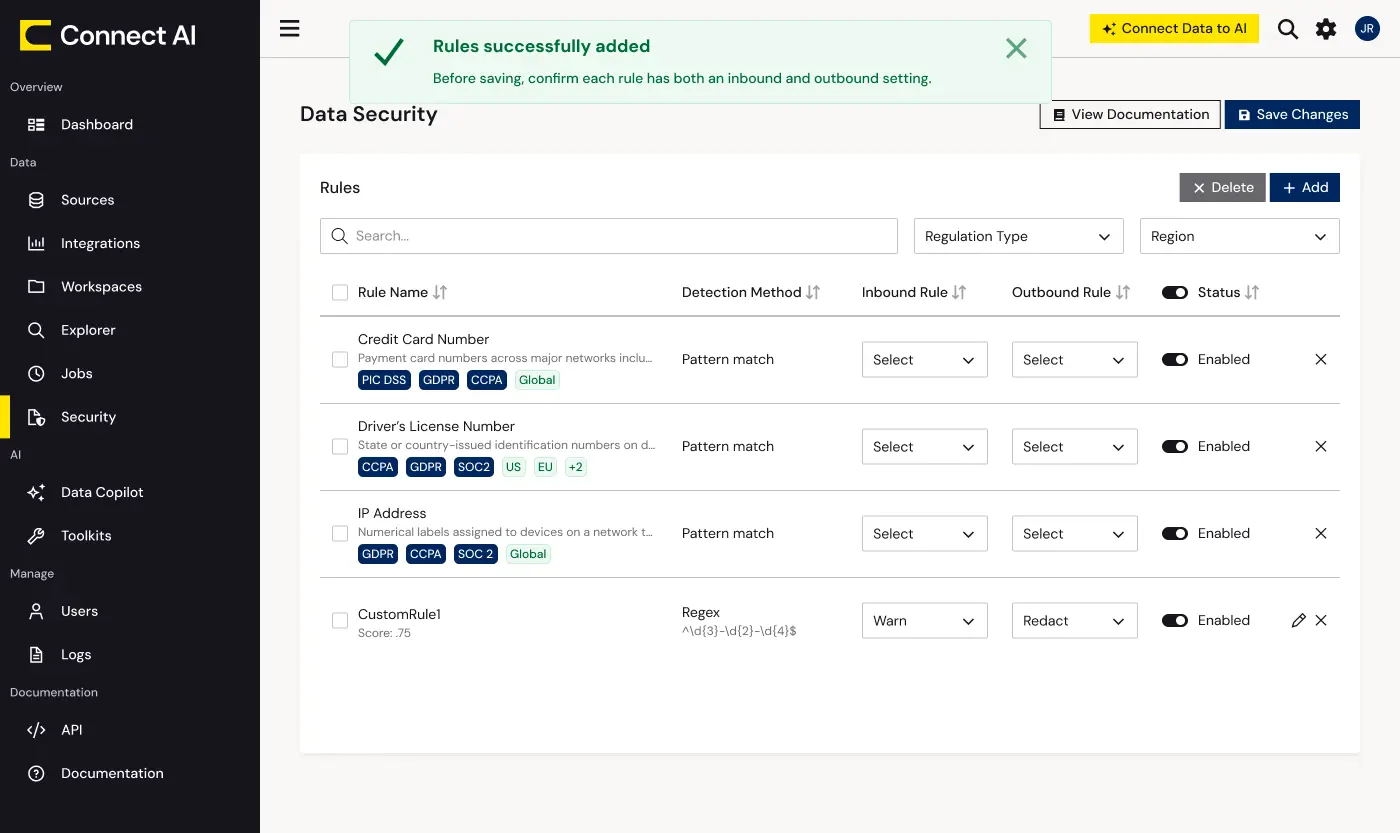Screen dimensions: 1400x833
Task: Sort by Inbound Rule arrows
Action: tap(959, 292)
